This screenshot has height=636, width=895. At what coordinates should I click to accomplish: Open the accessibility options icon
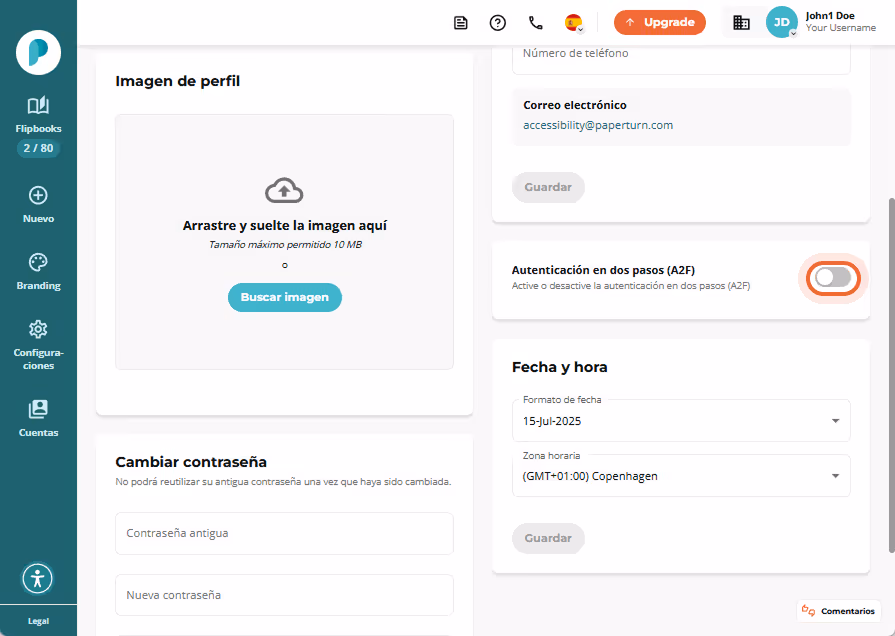click(38, 578)
